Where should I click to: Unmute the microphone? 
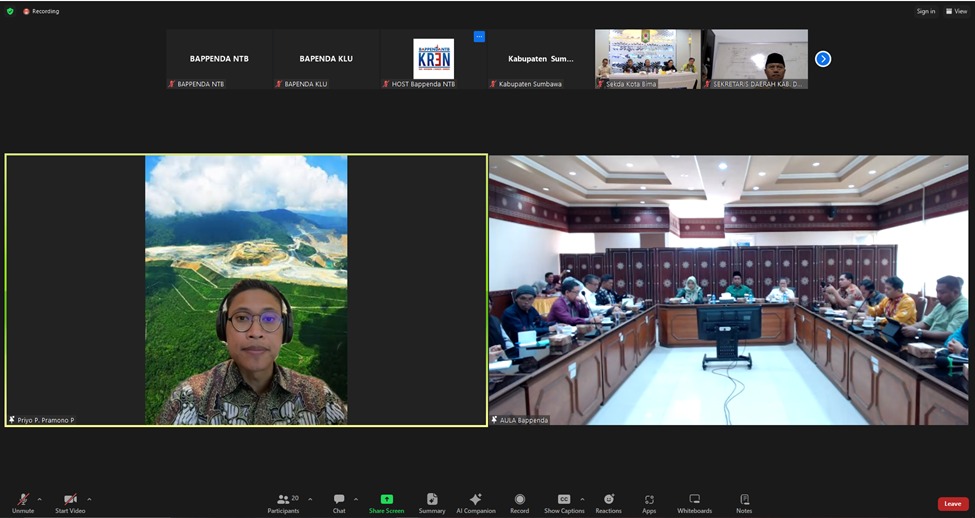pos(23,502)
